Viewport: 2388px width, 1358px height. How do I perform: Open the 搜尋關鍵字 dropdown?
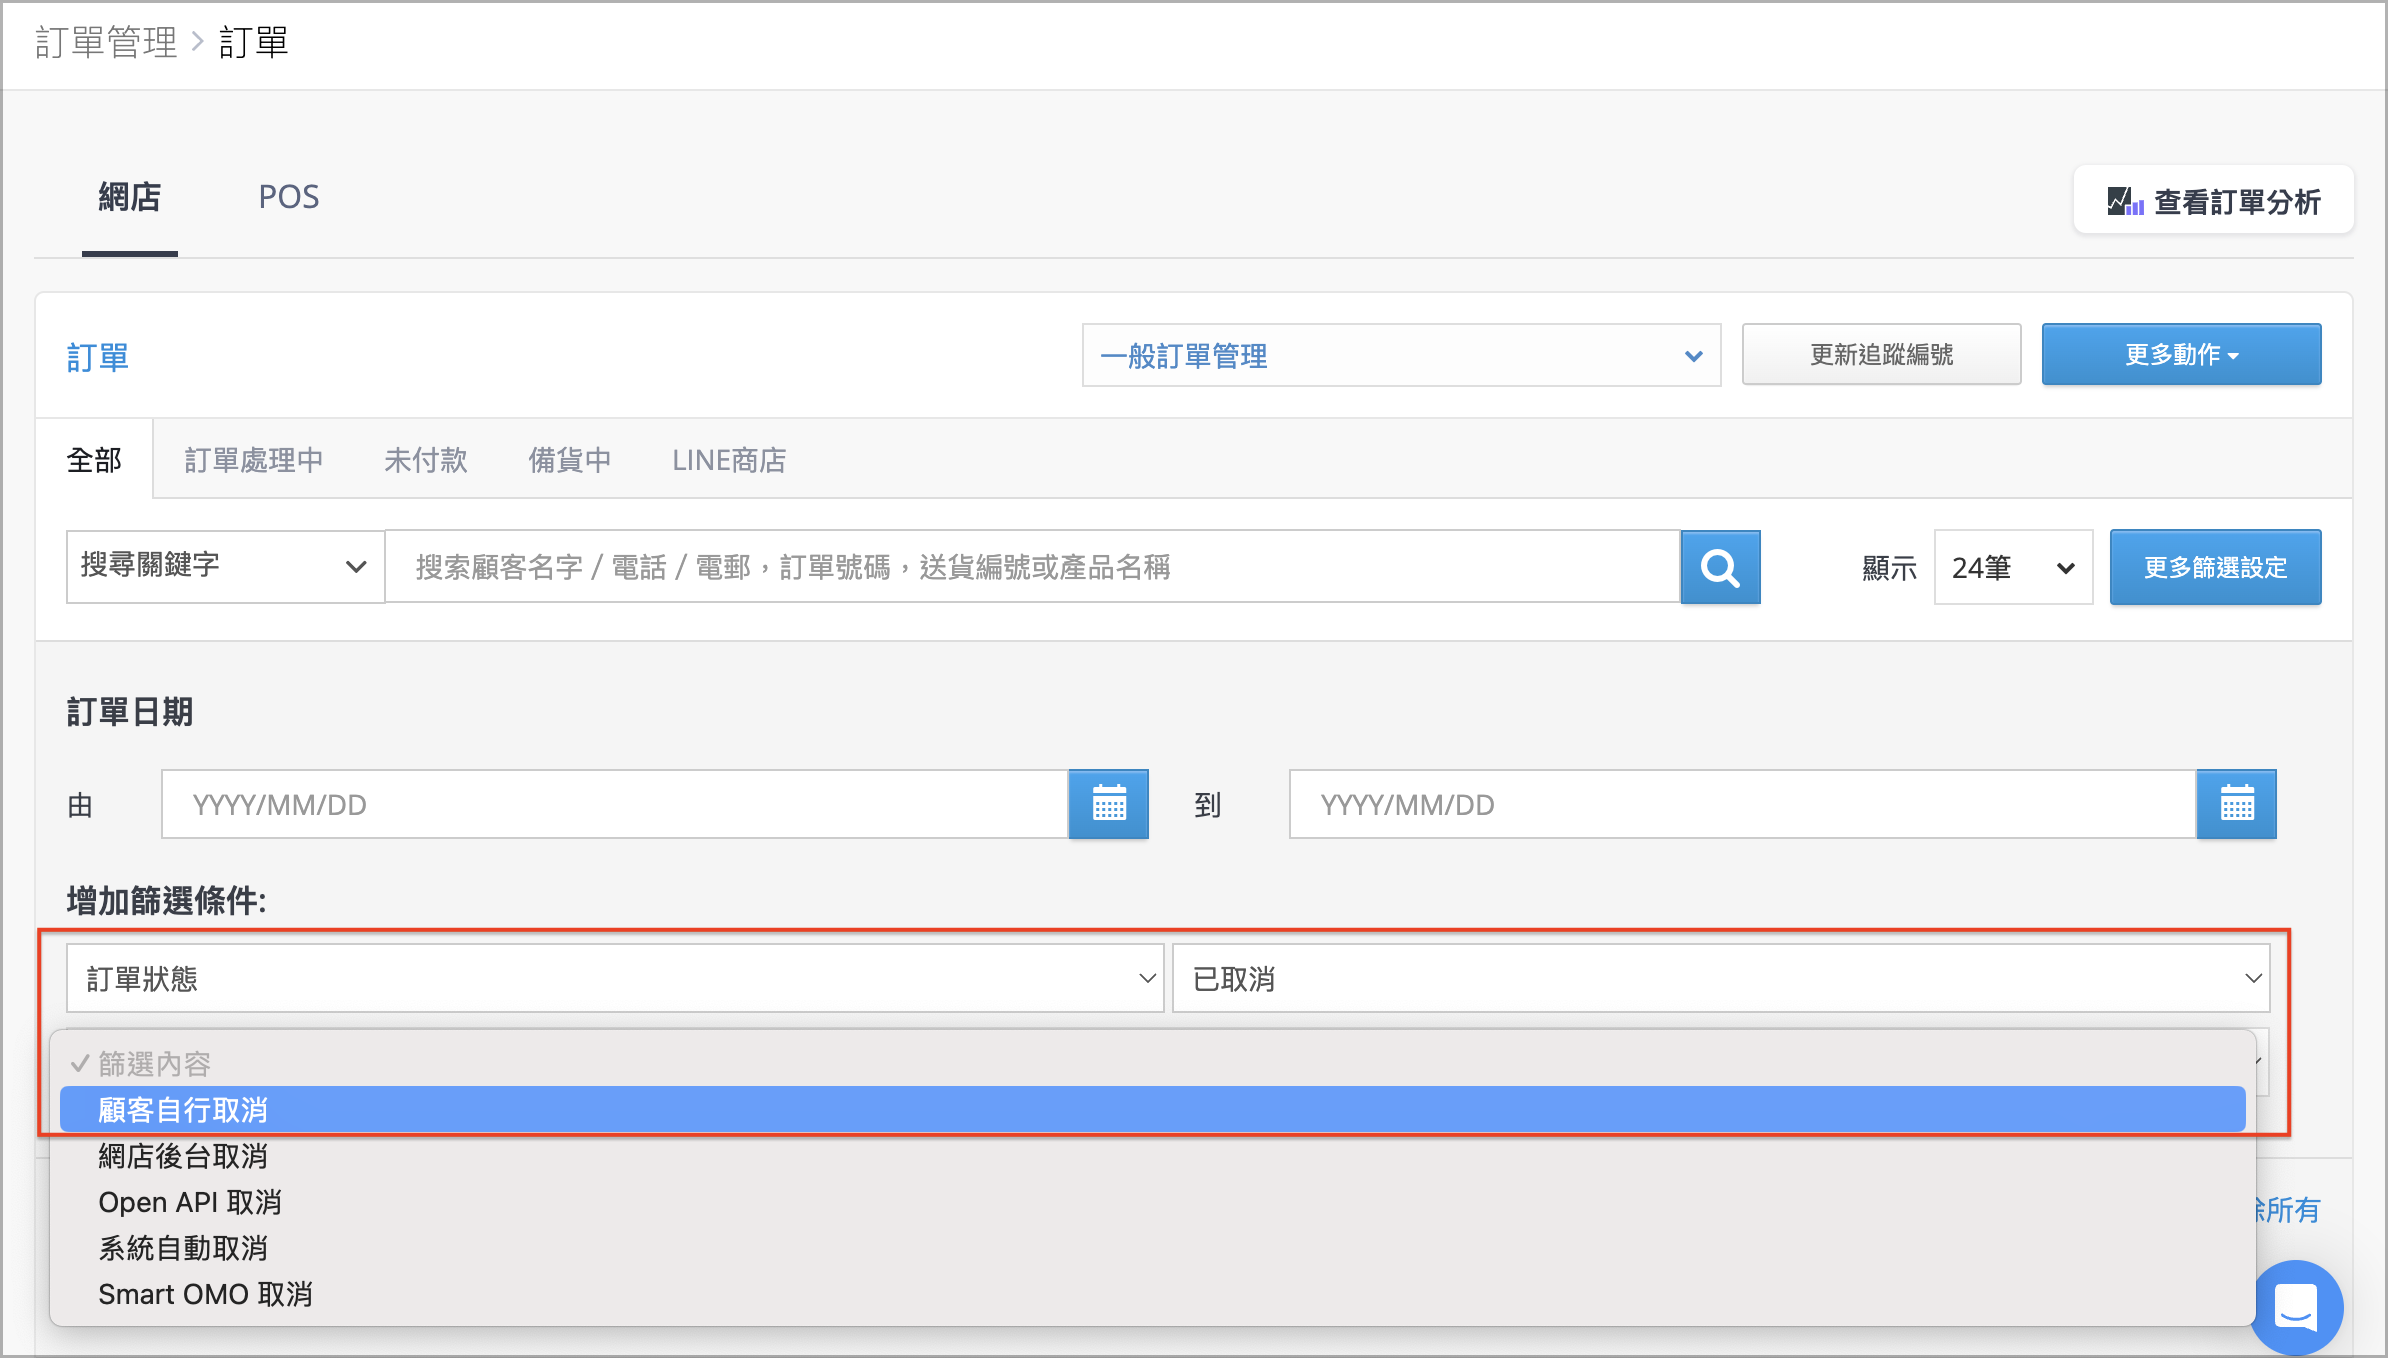pos(225,566)
